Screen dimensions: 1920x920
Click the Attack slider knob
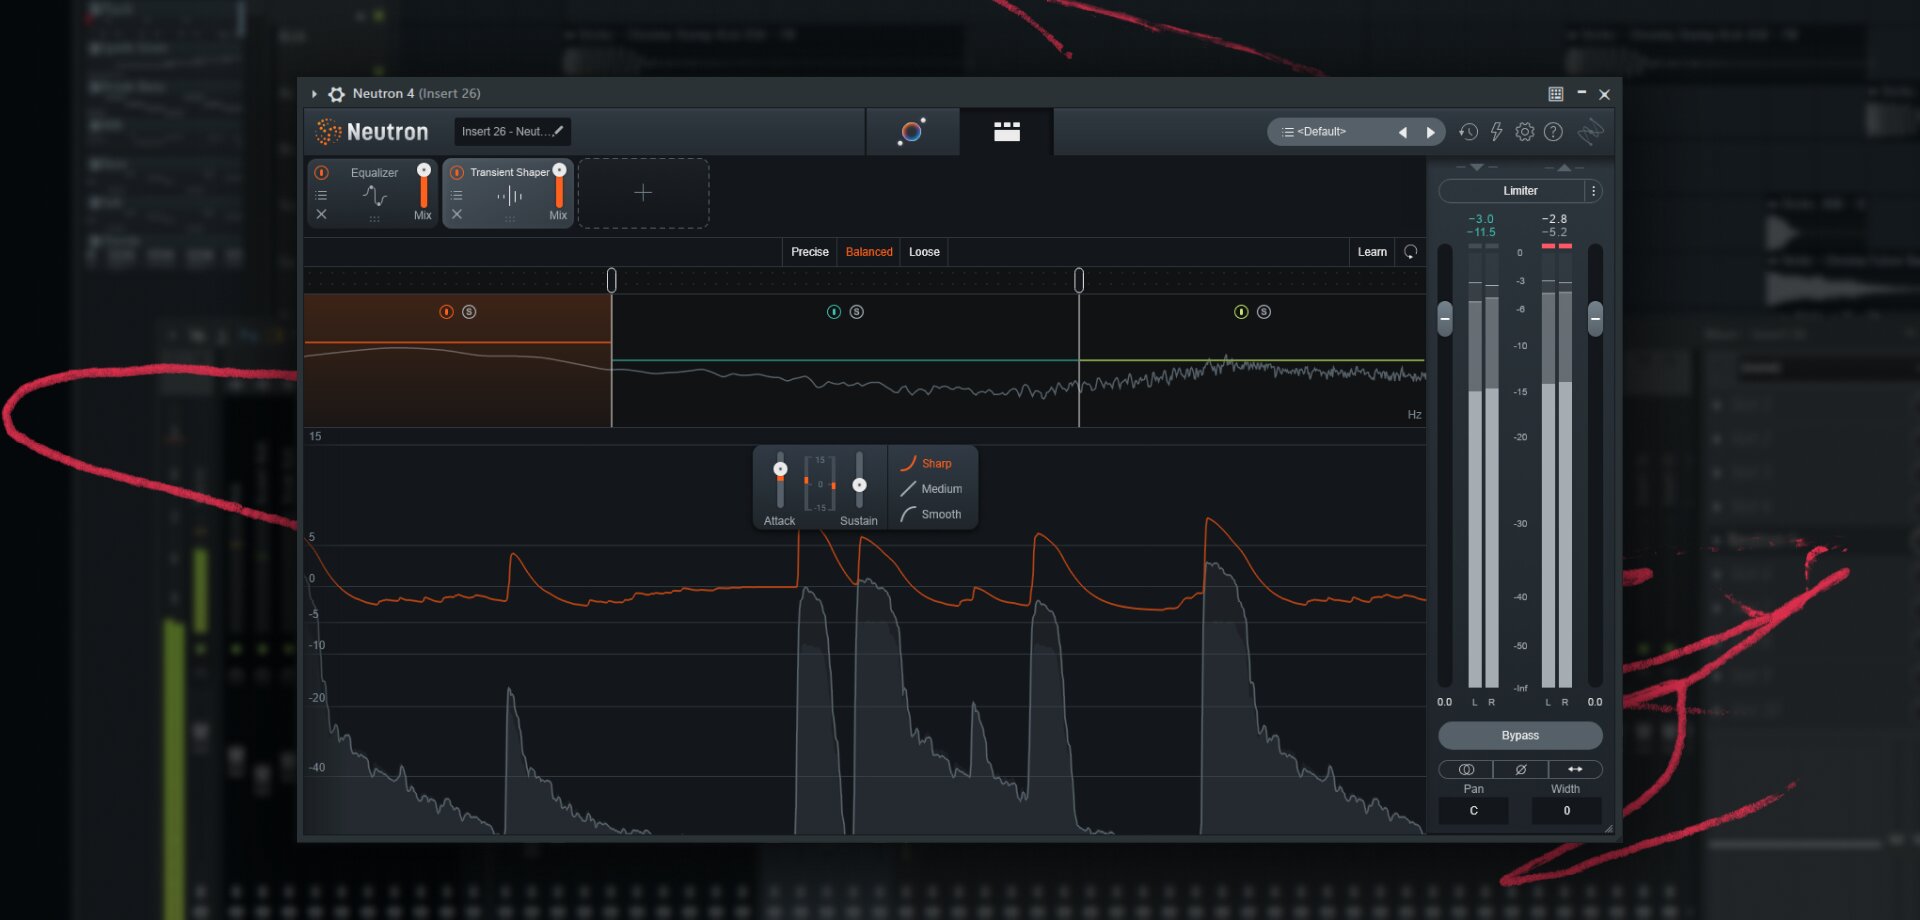781,469
